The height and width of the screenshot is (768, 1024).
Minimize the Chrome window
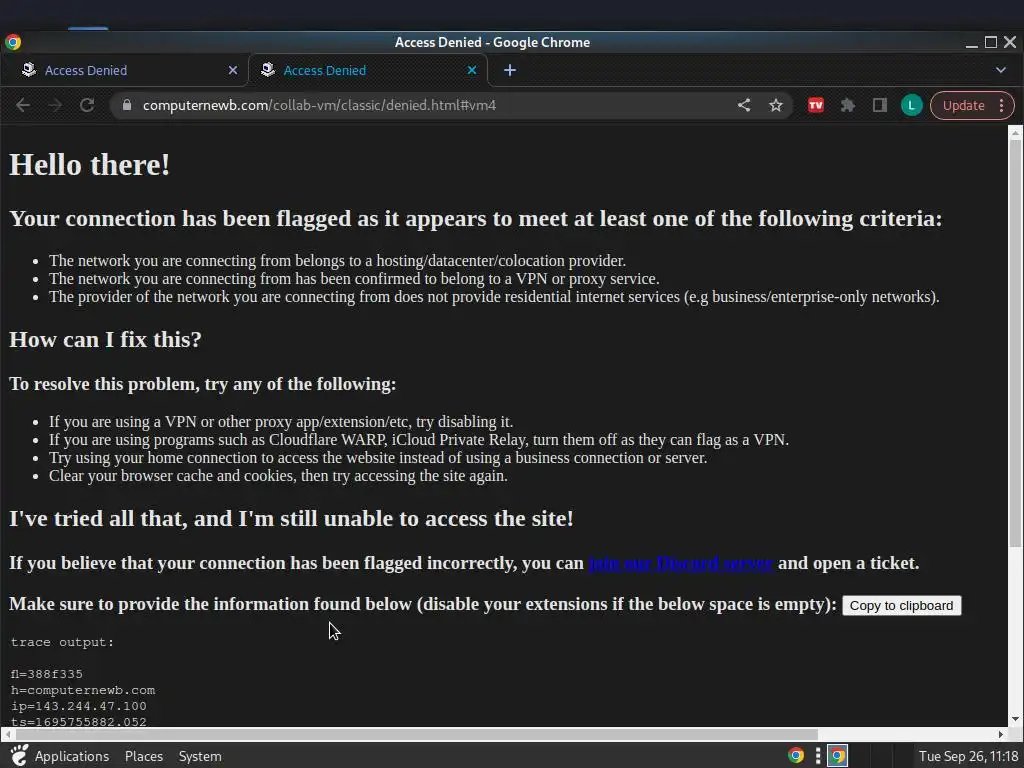click(x=972, y=42)
